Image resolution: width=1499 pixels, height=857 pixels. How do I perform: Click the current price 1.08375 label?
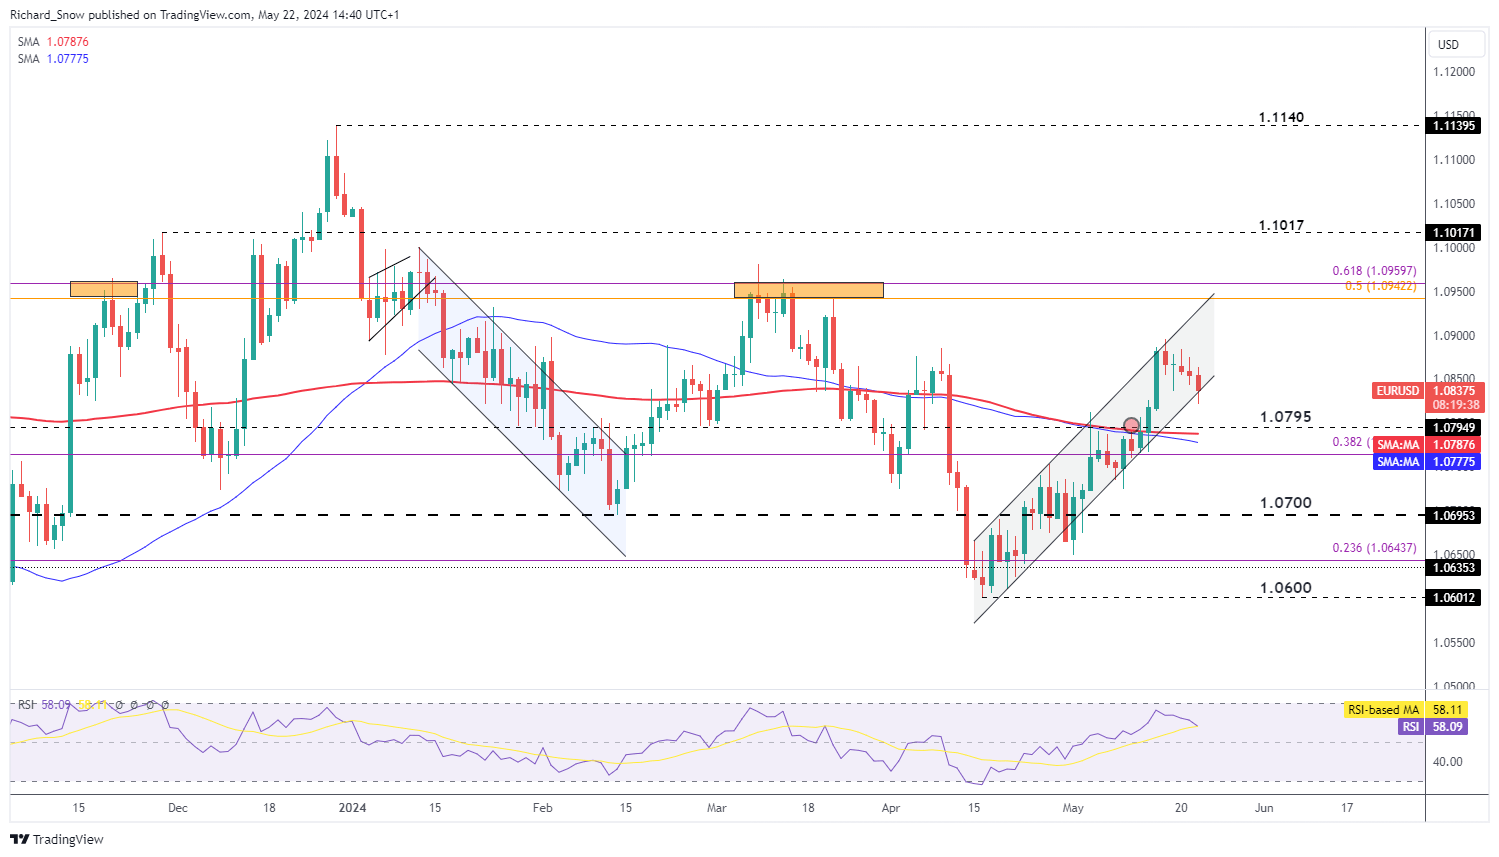point(1454,391)
